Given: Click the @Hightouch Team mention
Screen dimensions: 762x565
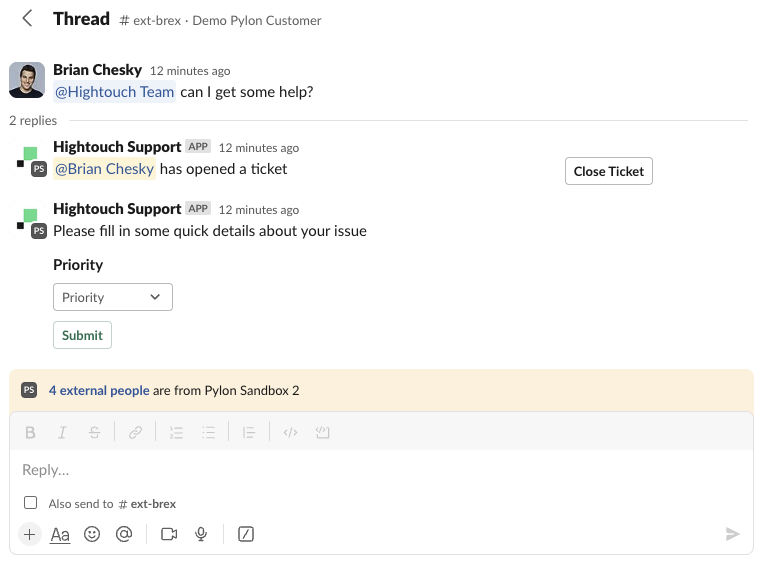Looking at the screenshot, I should (114, 92).
